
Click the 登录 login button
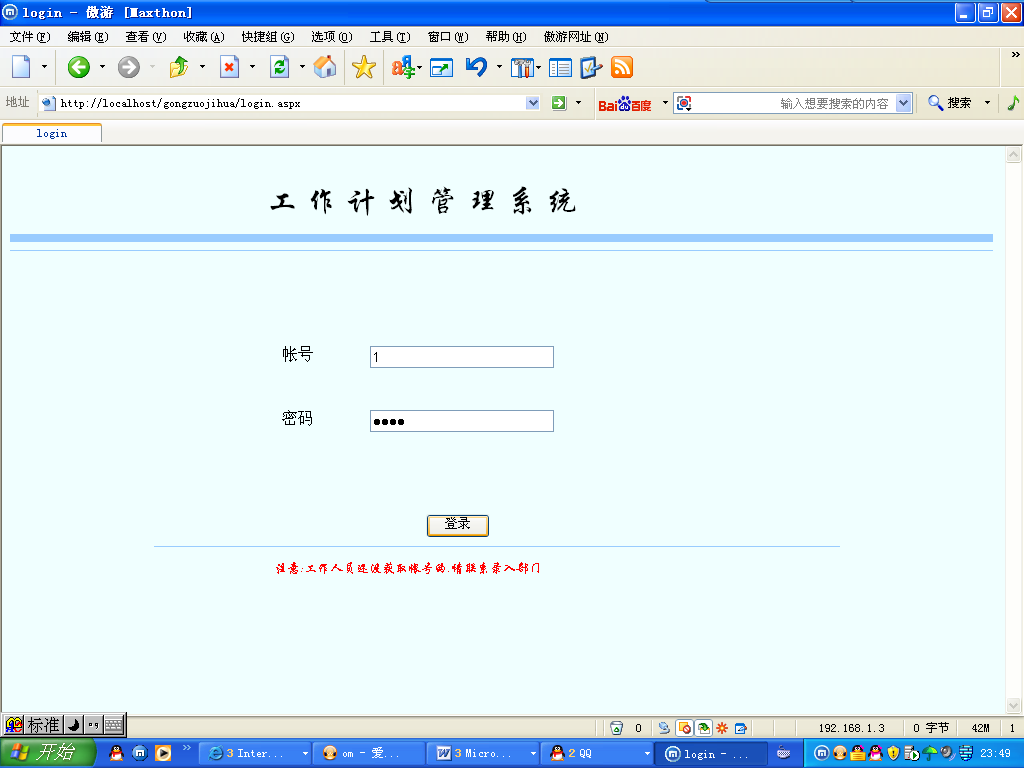point(457,525)
